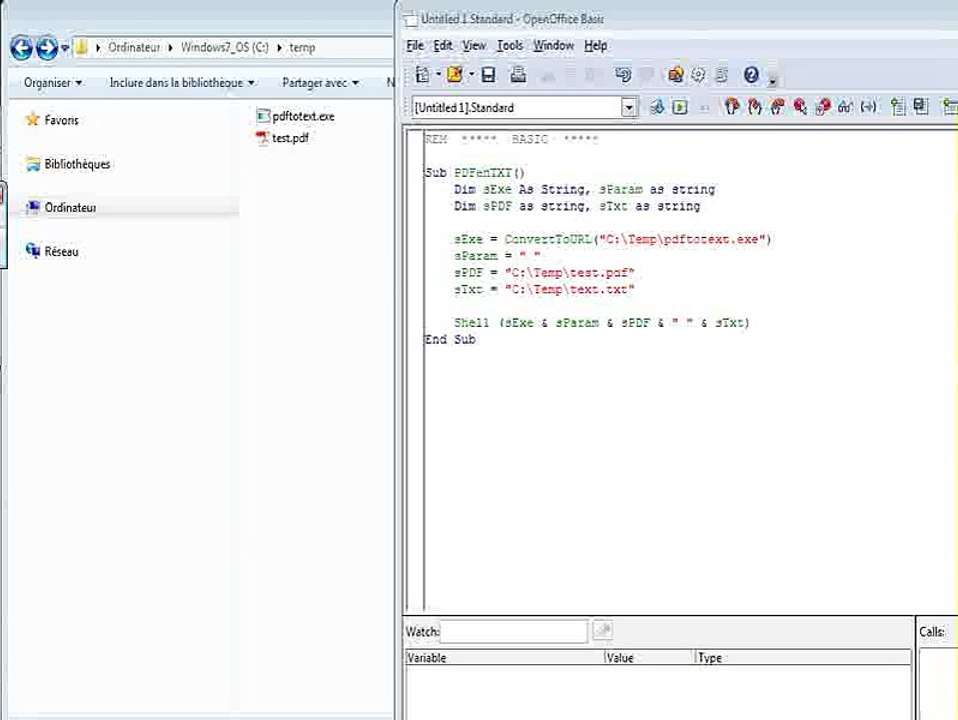Expand the Organiser dropdown in Explorer
This screenshot has width=958, height=720.
(54, 83)
